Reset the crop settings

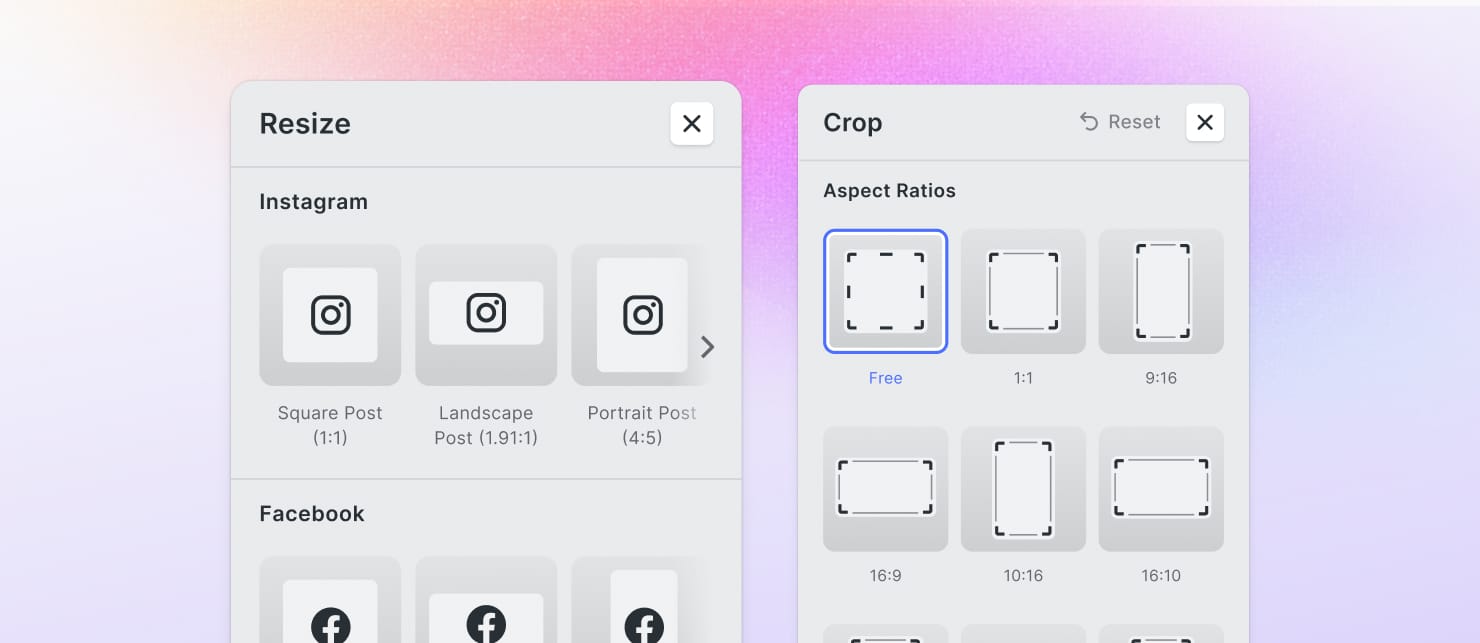tap(1120, 122)
